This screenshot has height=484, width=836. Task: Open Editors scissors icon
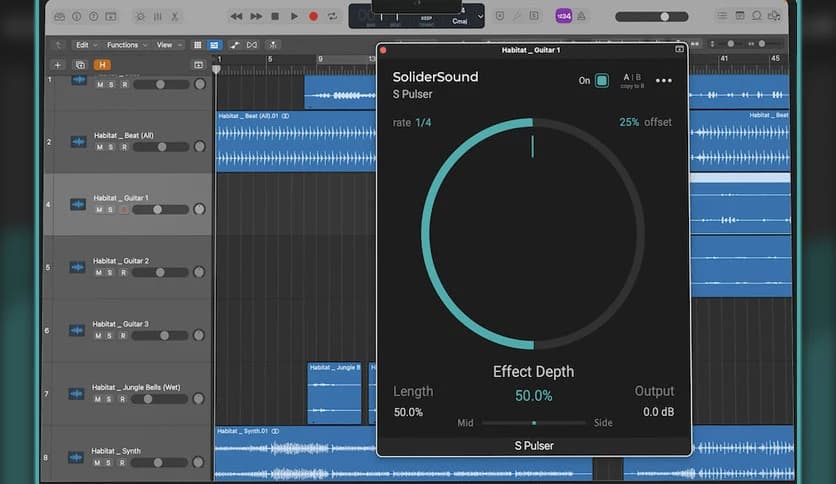click(x=174, y=17)
